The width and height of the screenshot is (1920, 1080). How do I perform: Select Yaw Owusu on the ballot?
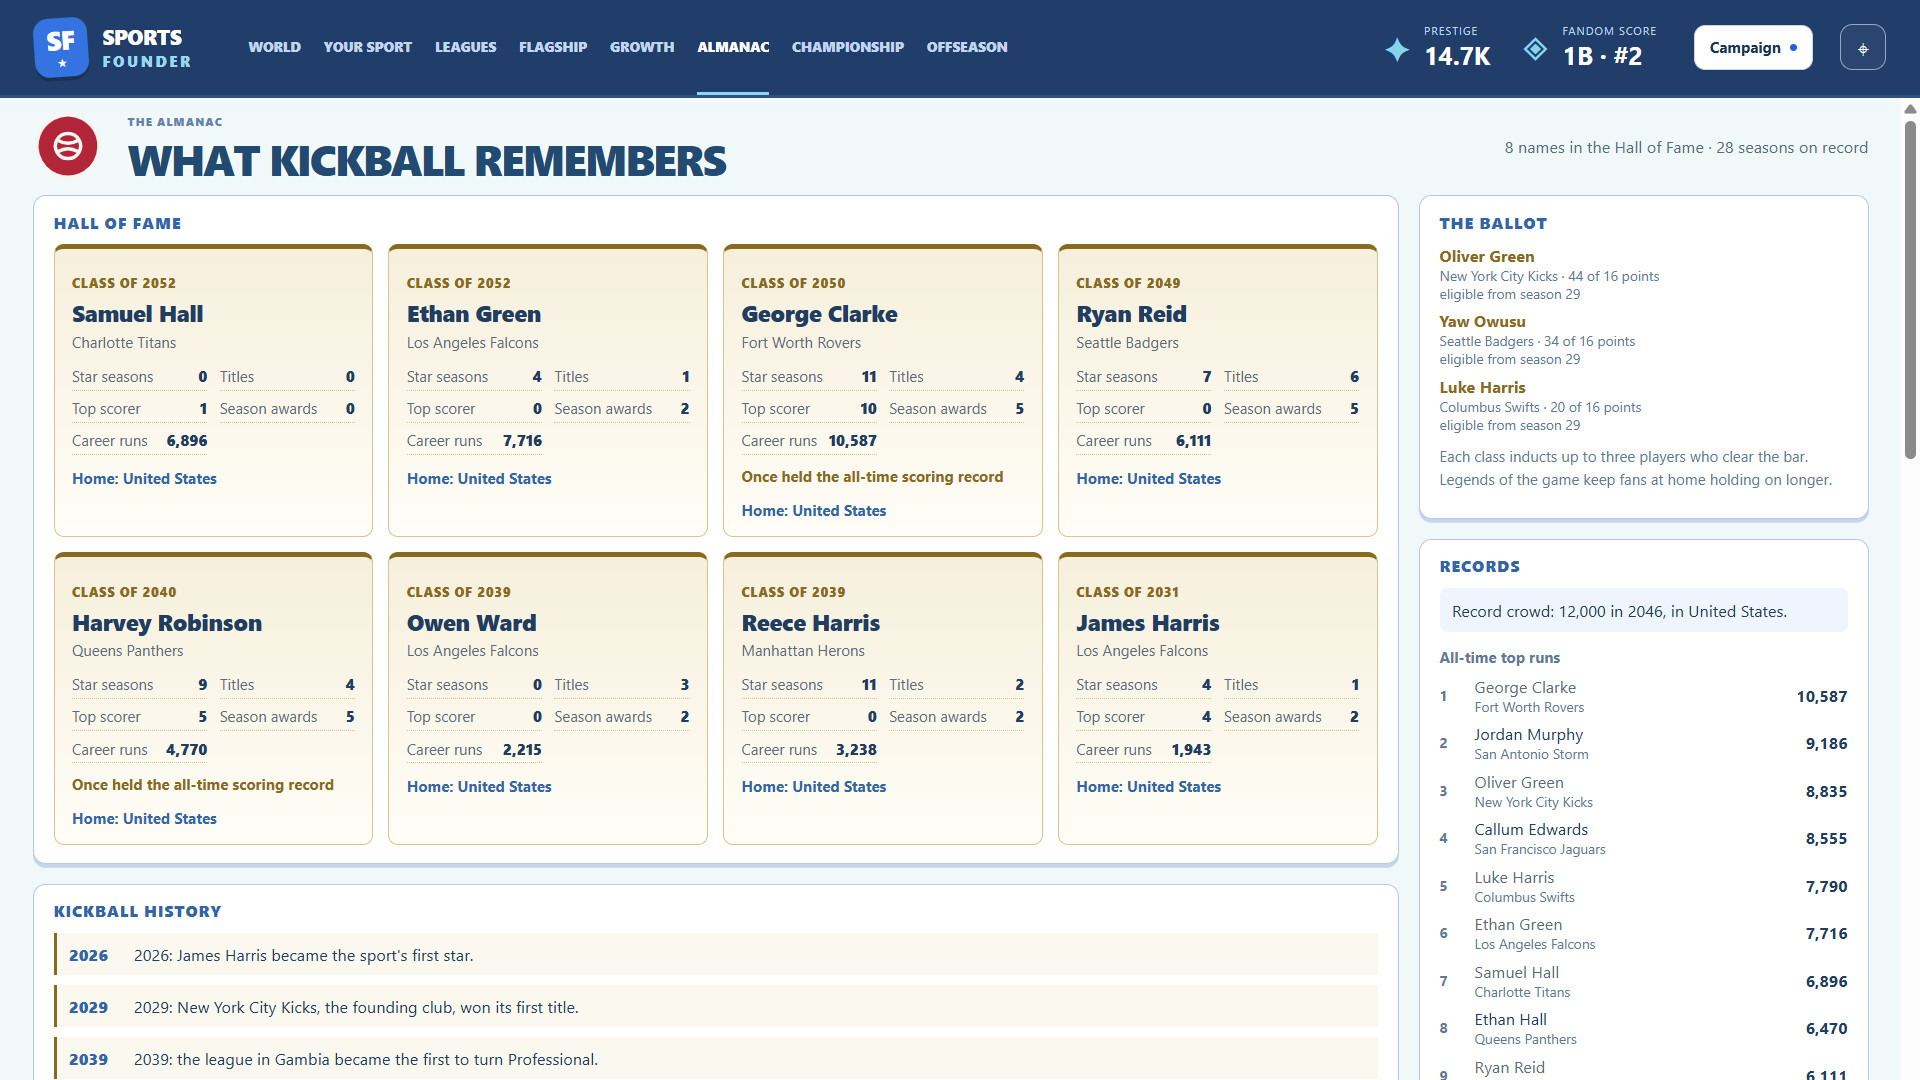pyautogui.click(x=1482, y=322)
